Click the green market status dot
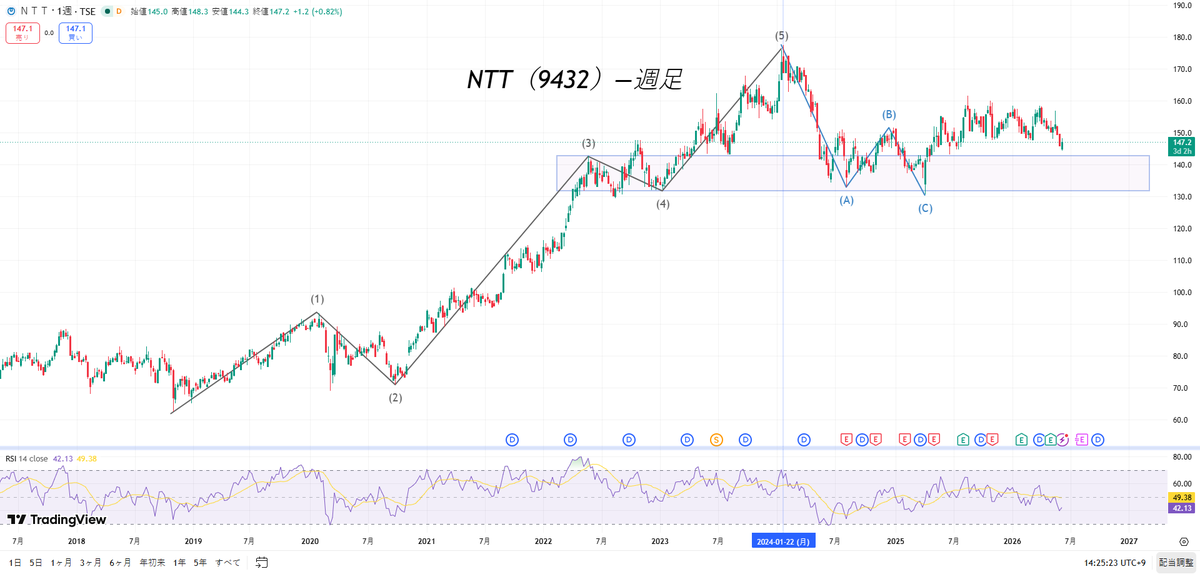The image size is (1200, 574). click(x=106, y=10)
